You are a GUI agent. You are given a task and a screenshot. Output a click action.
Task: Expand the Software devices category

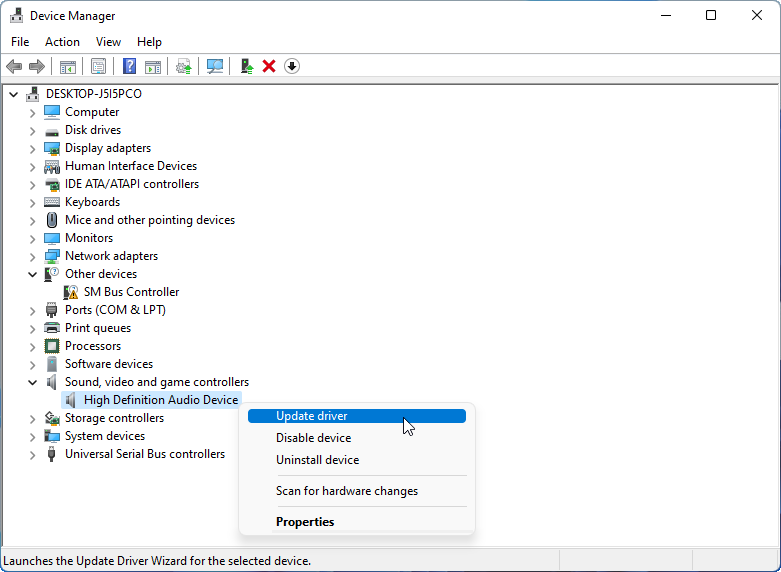[32, 365]
